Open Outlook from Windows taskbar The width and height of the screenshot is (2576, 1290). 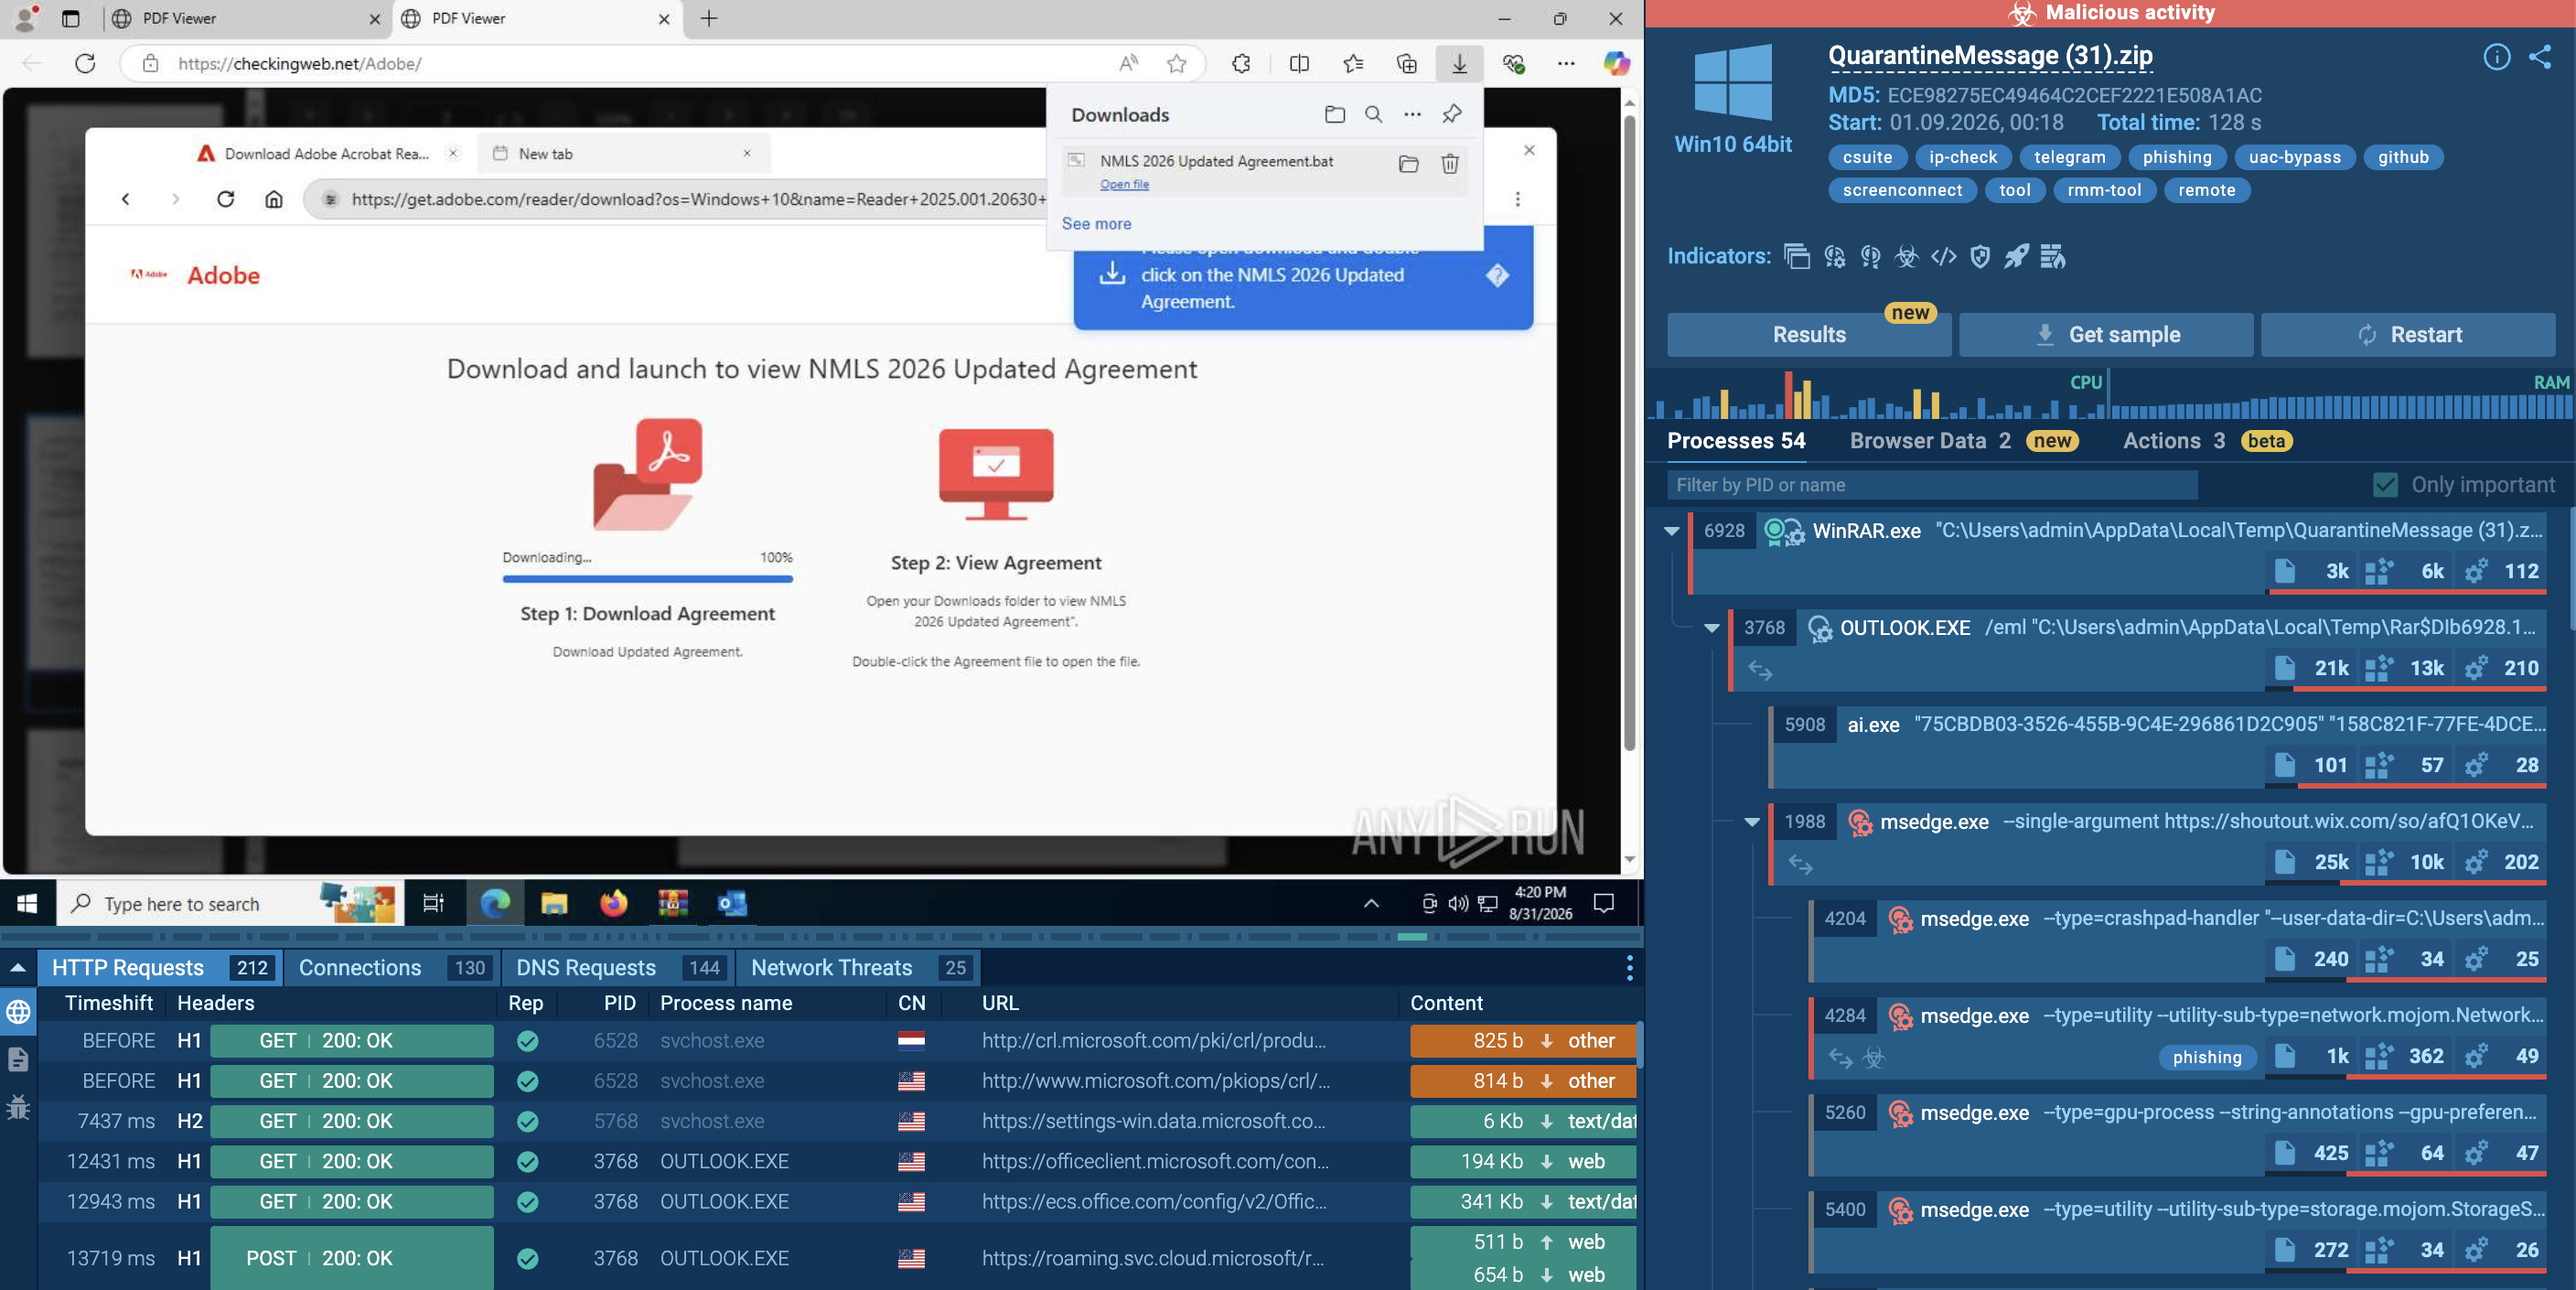(732, 903)
